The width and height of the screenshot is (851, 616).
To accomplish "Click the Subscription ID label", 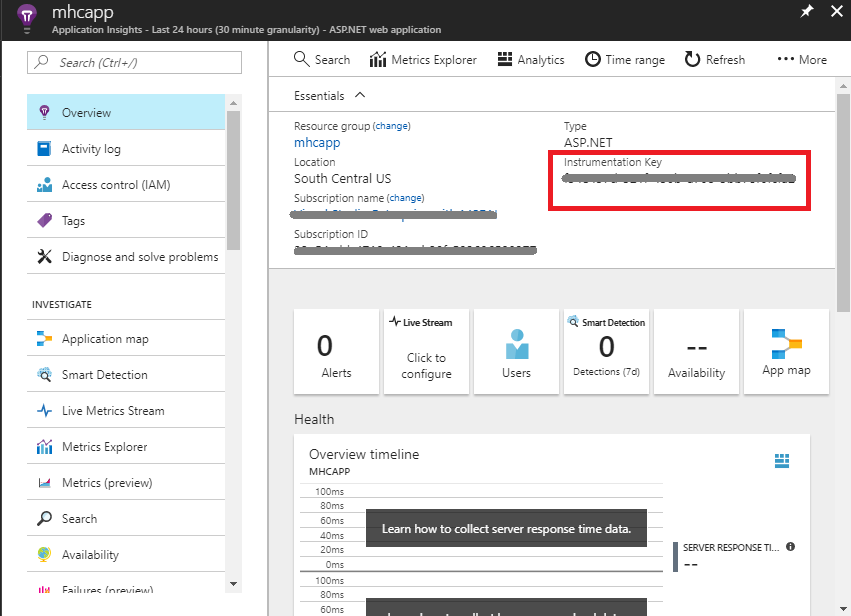I will pos(331,234).
